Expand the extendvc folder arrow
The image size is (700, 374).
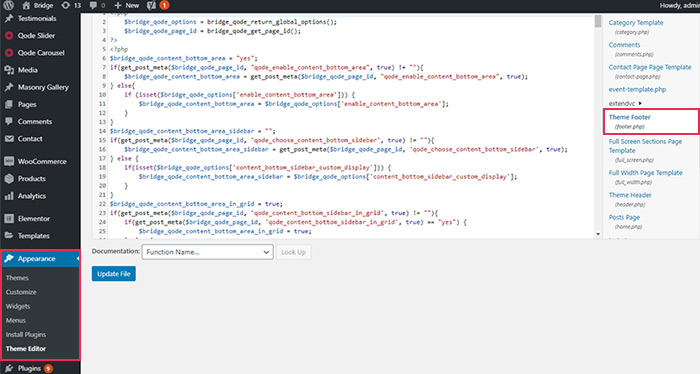pos(640,104)
